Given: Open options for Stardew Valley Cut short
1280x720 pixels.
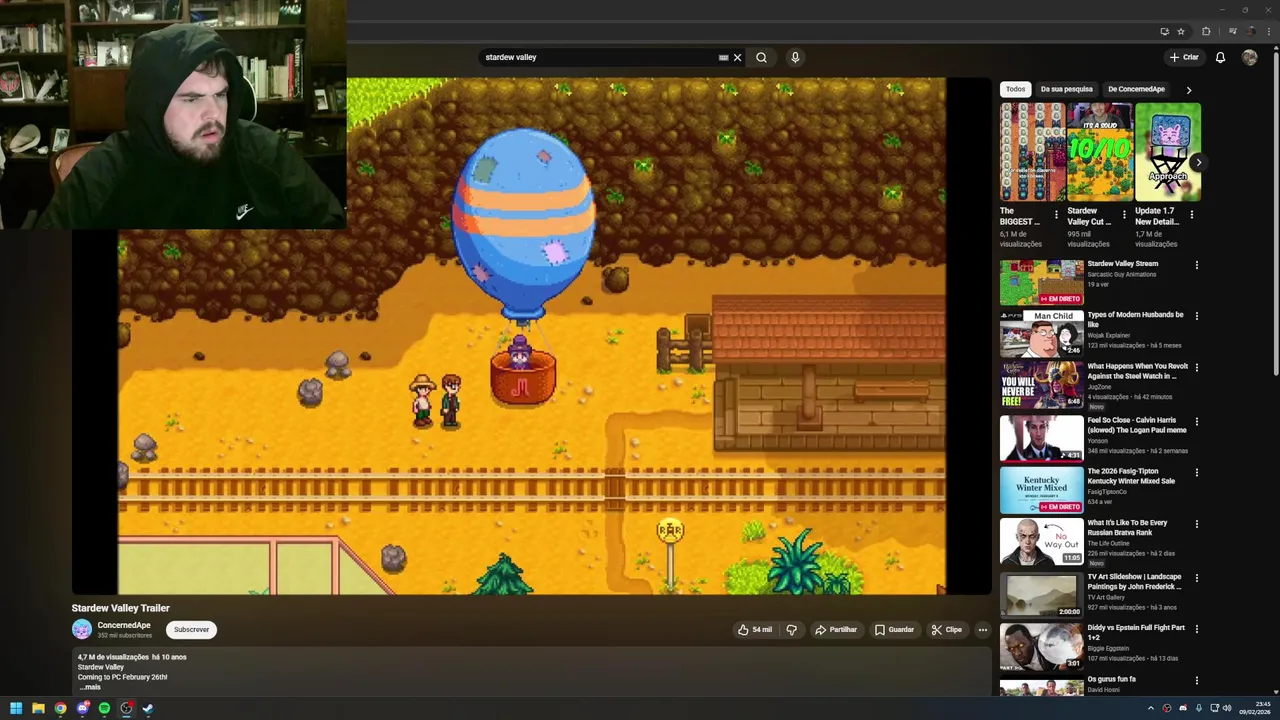Looking at the screenshot, I should (x=1124, y=214).
